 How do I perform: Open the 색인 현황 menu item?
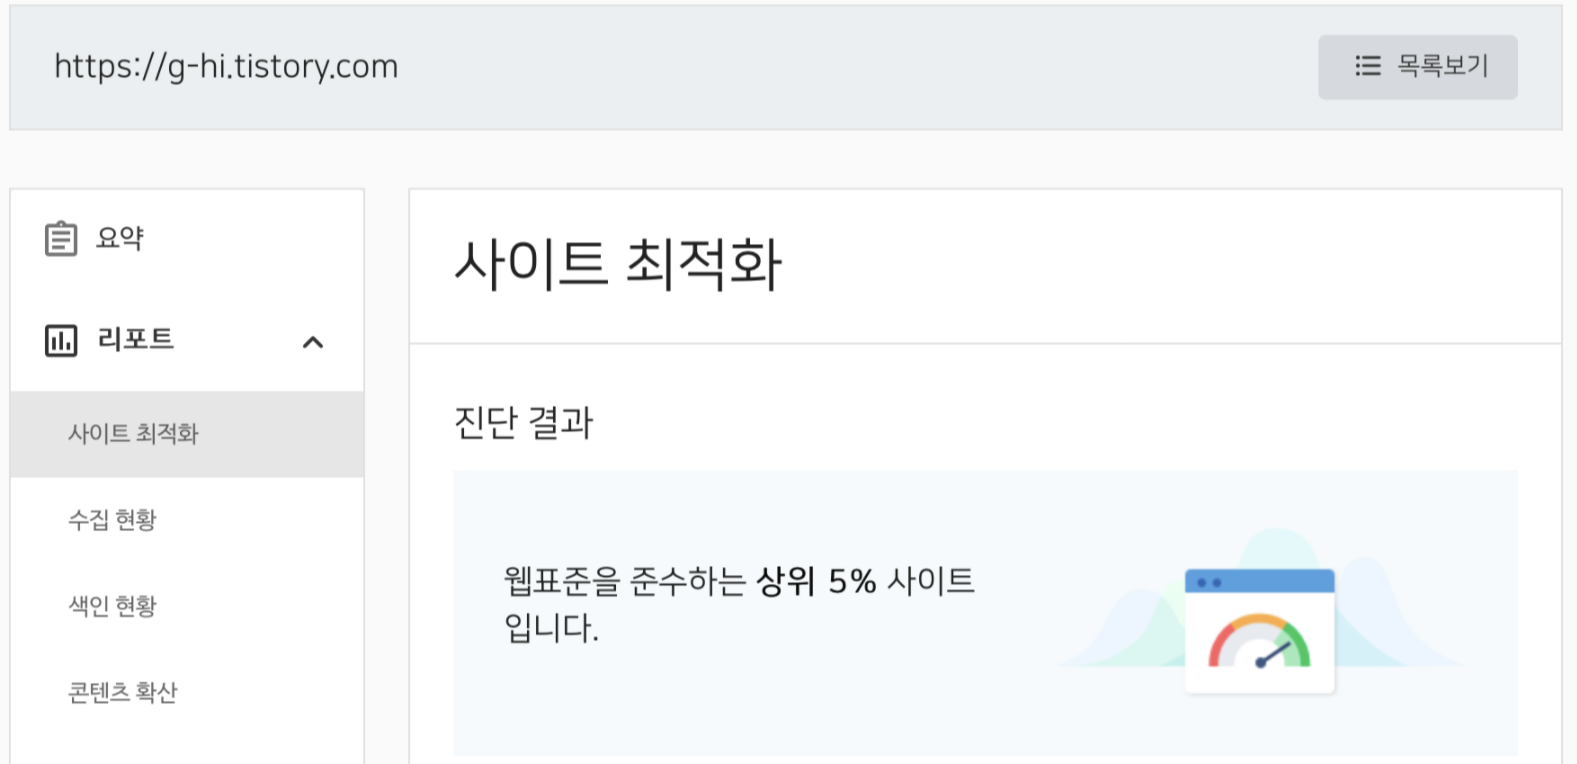point(111,605)
